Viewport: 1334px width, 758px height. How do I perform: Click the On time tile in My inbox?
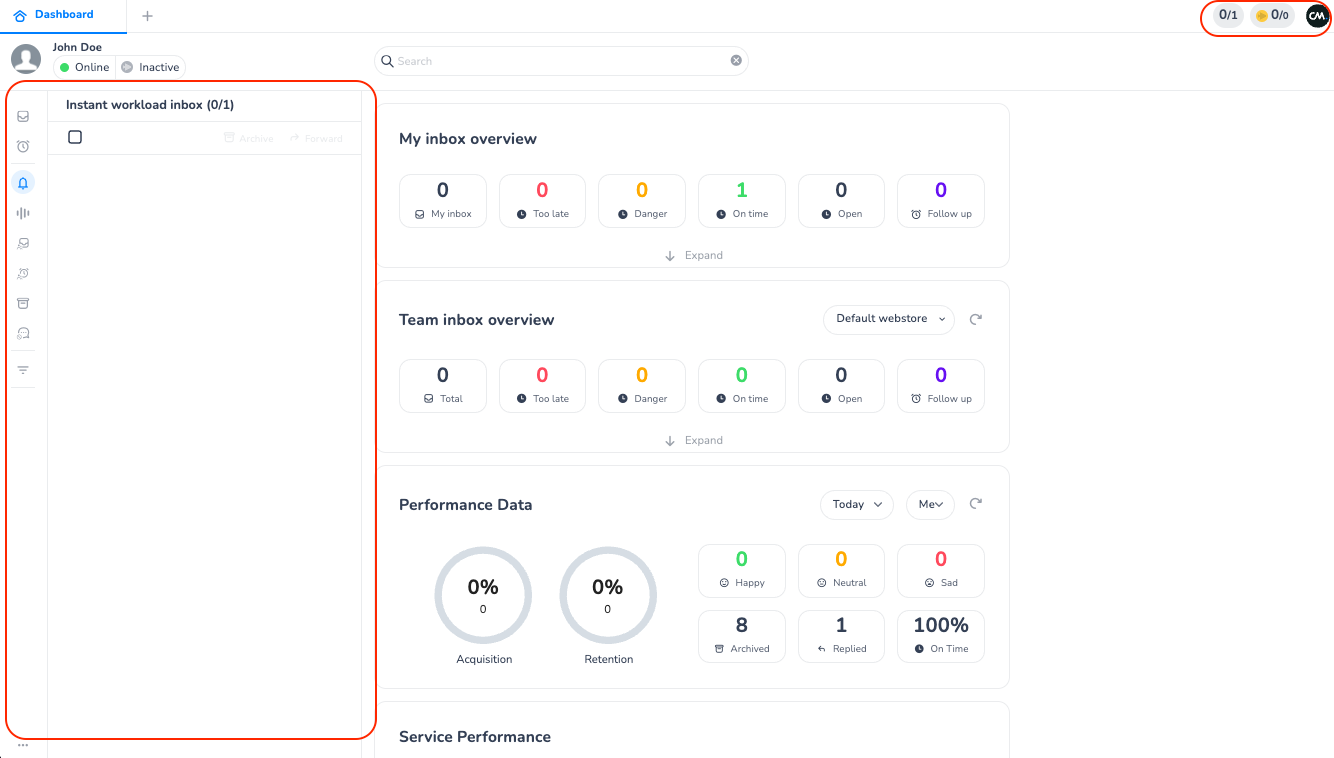[741, 200]
